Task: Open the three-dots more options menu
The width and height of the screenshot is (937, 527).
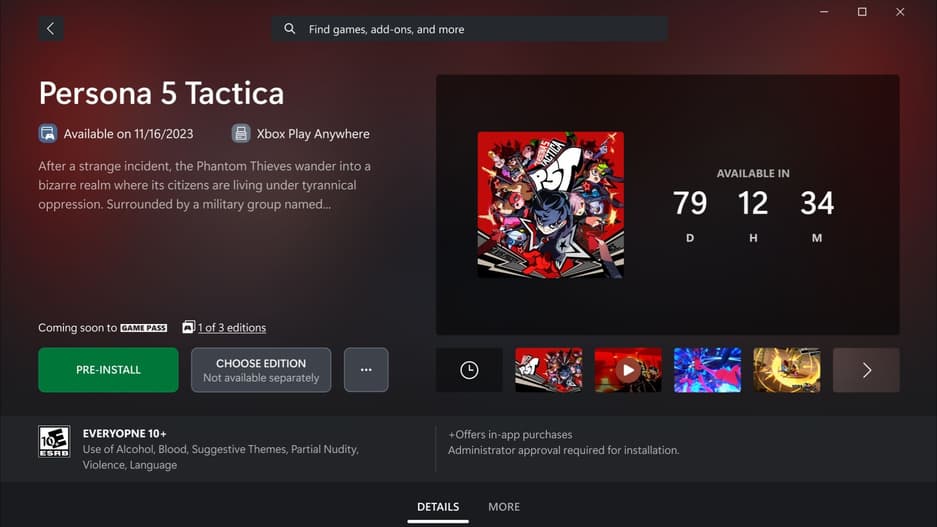Action: (366, 370)
